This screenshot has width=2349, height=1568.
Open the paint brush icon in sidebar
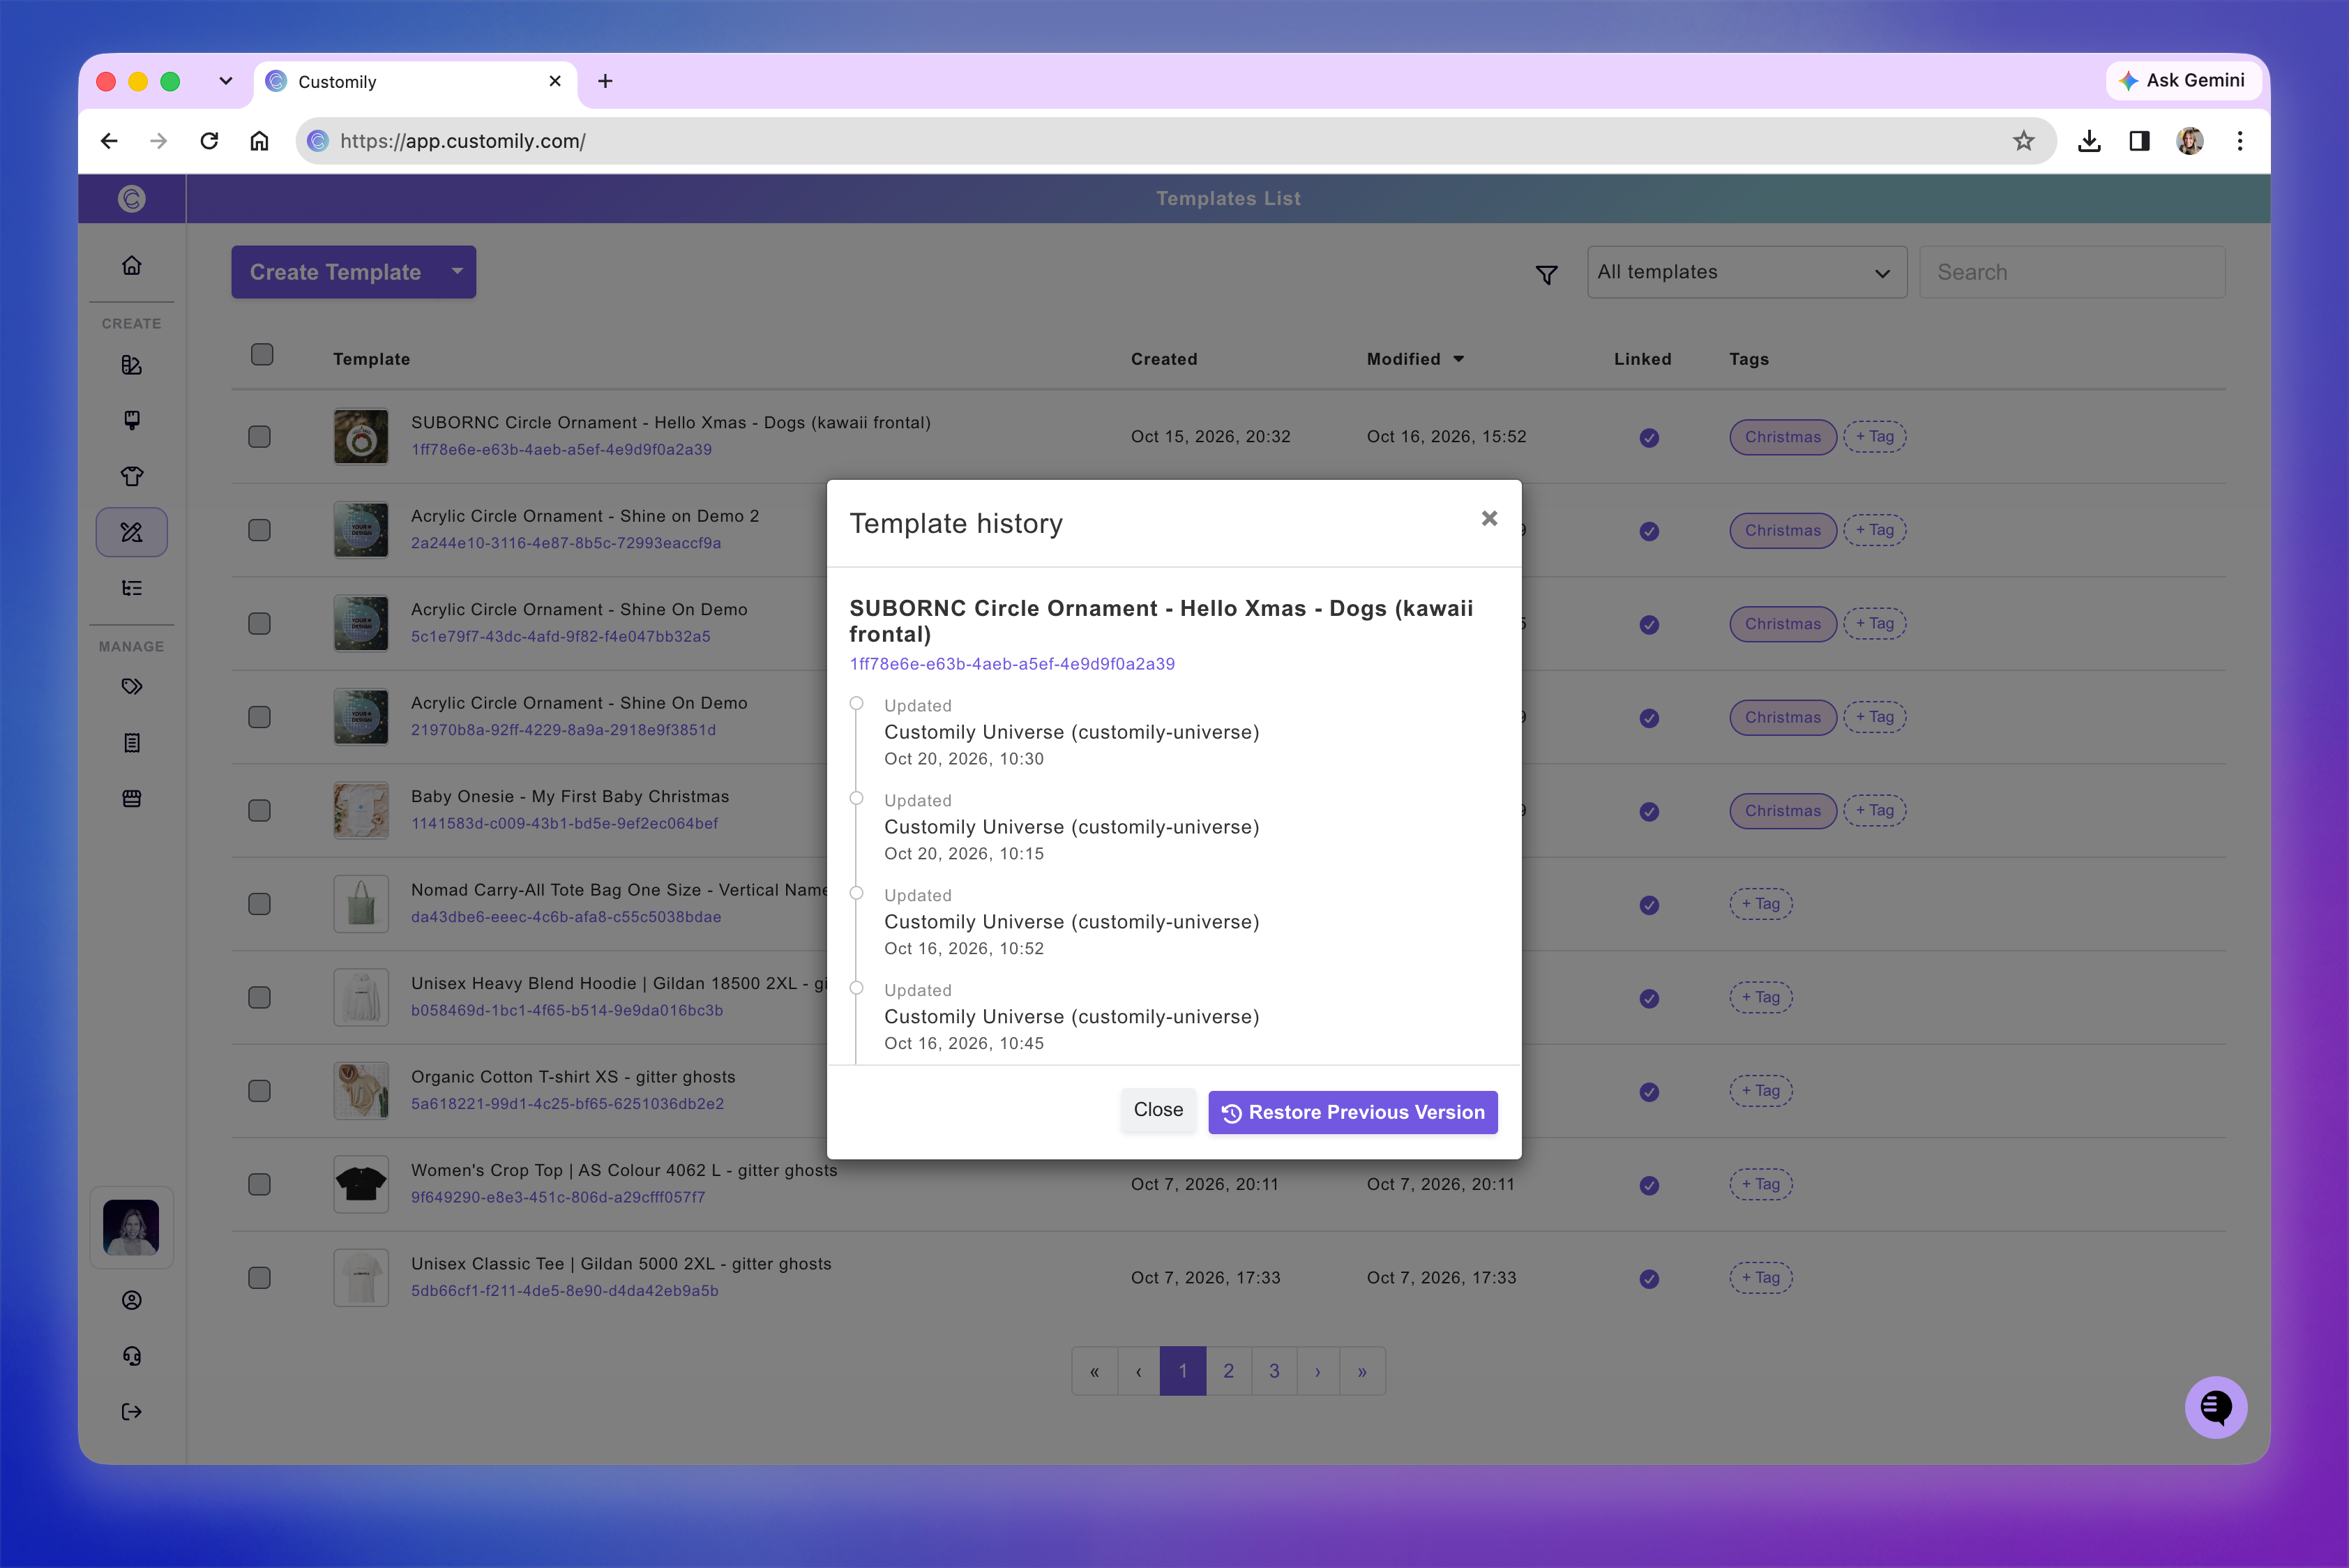pos(131,420)
